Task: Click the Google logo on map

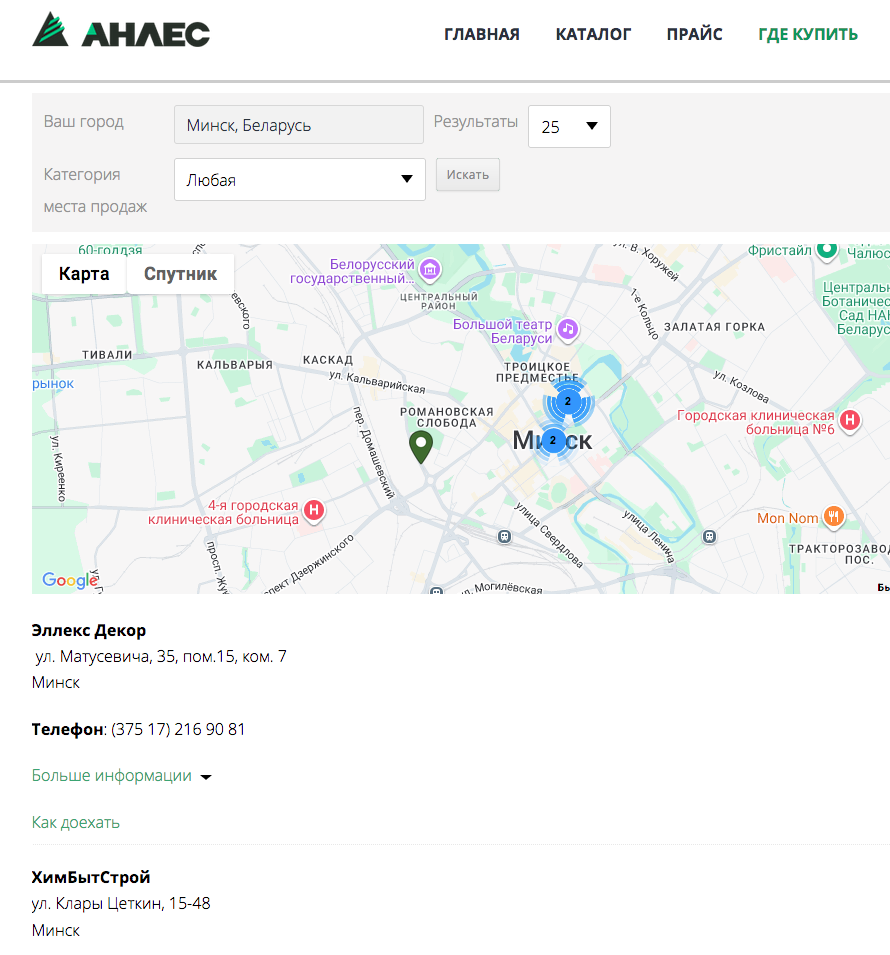Action: [69, 580]
